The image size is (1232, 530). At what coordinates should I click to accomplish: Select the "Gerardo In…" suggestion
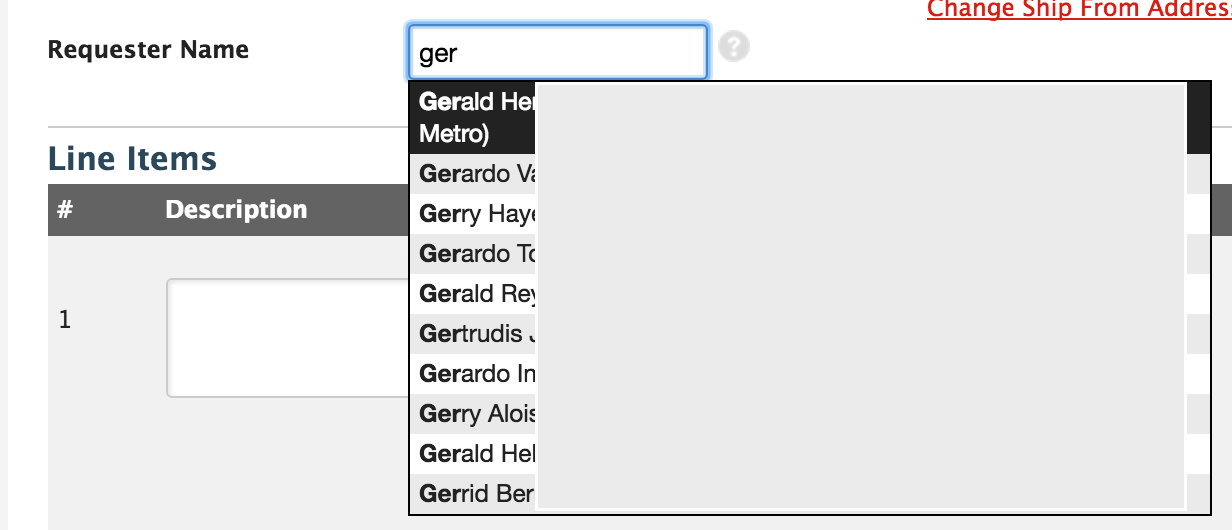pyautogui.click(x=477, y=374)
